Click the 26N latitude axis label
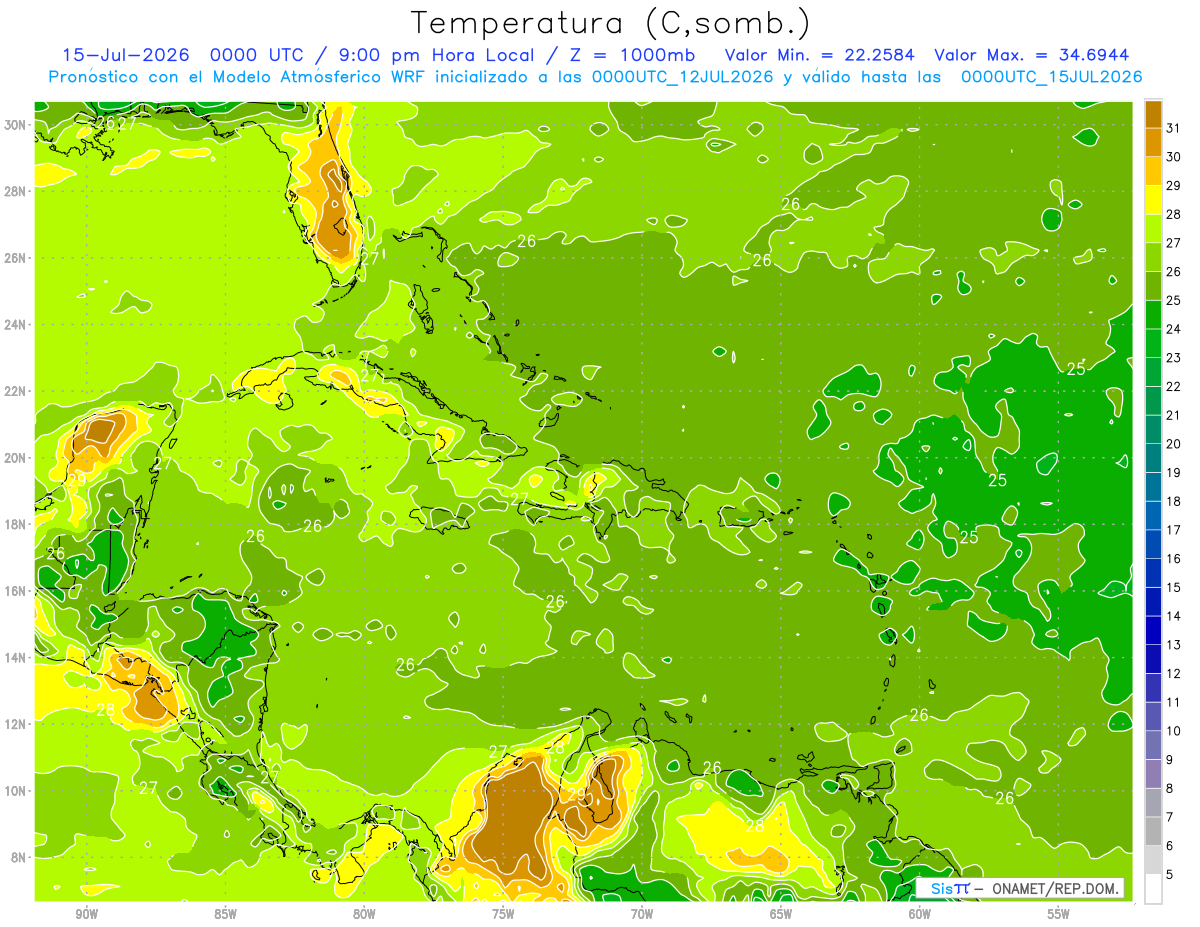 pos(16,257)
